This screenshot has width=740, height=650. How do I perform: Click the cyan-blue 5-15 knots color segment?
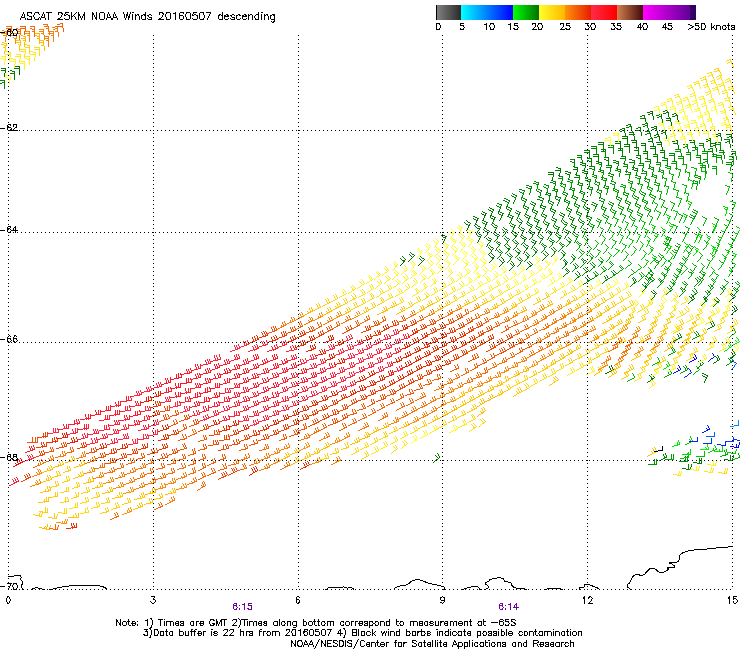pos(487,12)
